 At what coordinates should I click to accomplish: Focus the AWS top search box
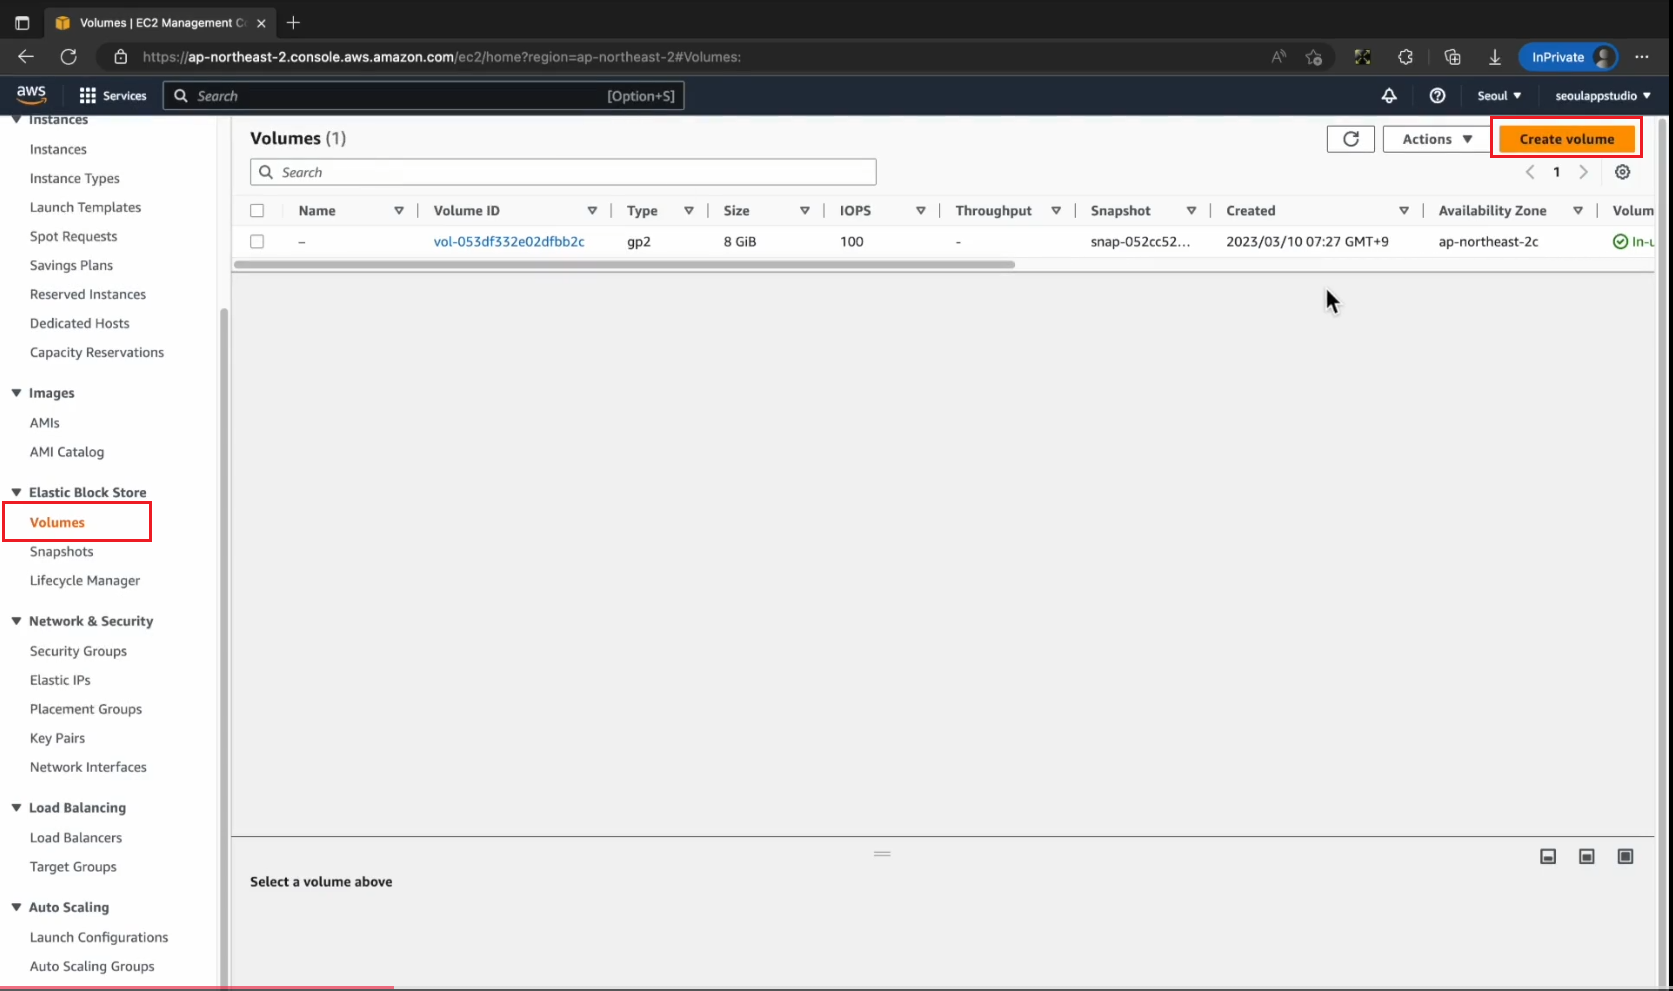point(424,96)
